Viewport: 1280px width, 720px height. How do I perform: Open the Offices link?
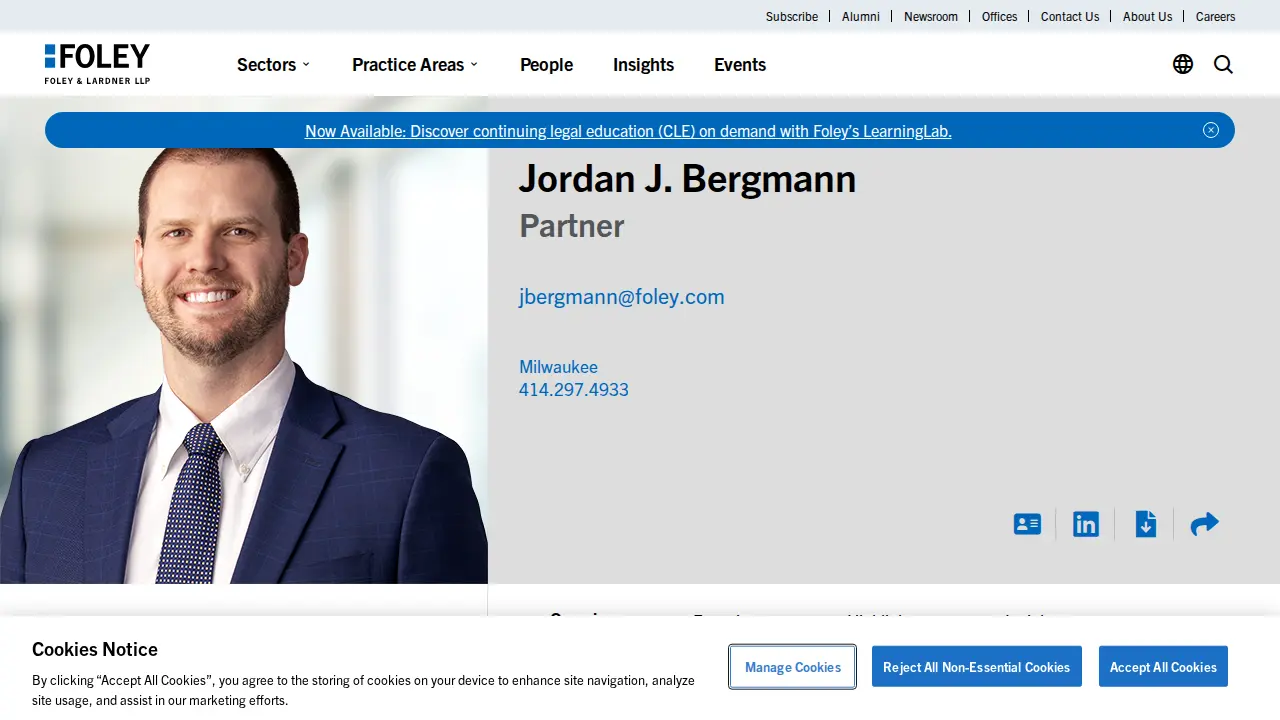1000,16
